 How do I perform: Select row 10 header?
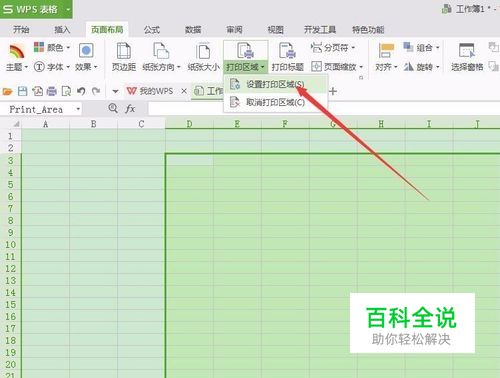(x=10, y=244)
